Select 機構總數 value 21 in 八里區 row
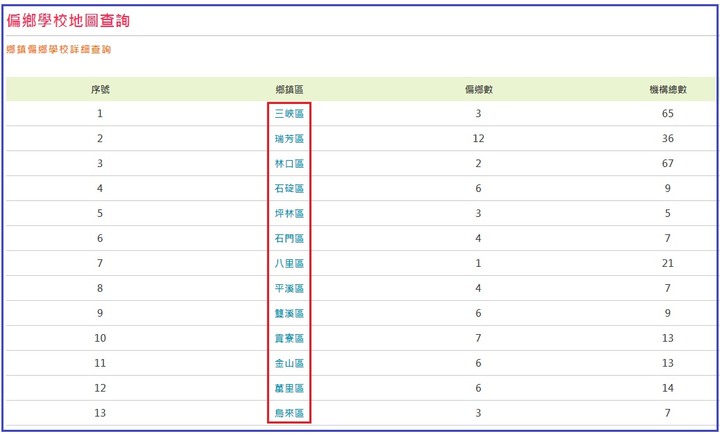This screenshot has width=720, height=436. click(668, 263)
